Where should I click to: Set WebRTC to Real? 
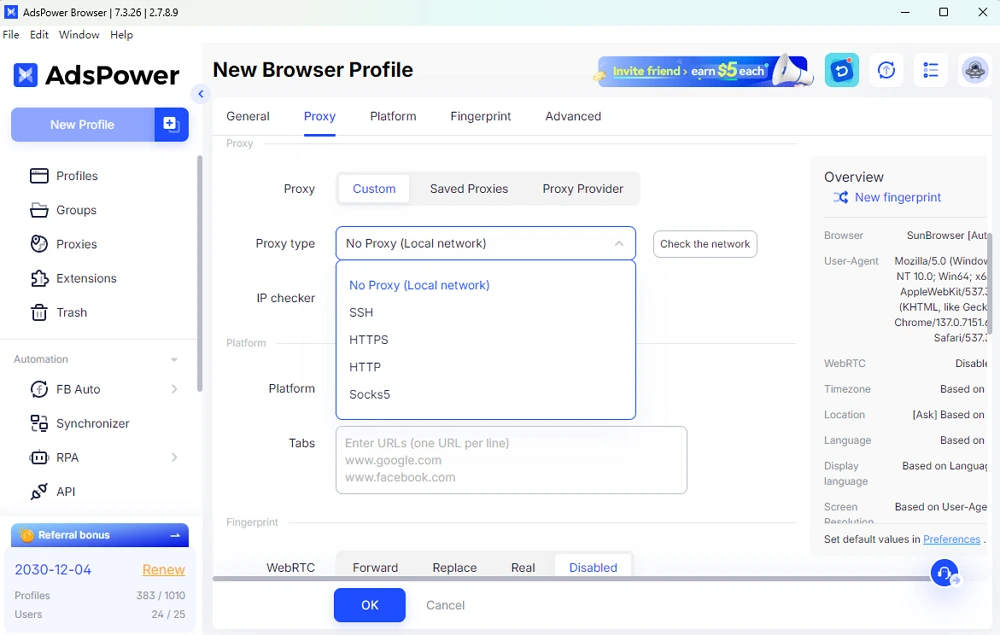point(523,567)
